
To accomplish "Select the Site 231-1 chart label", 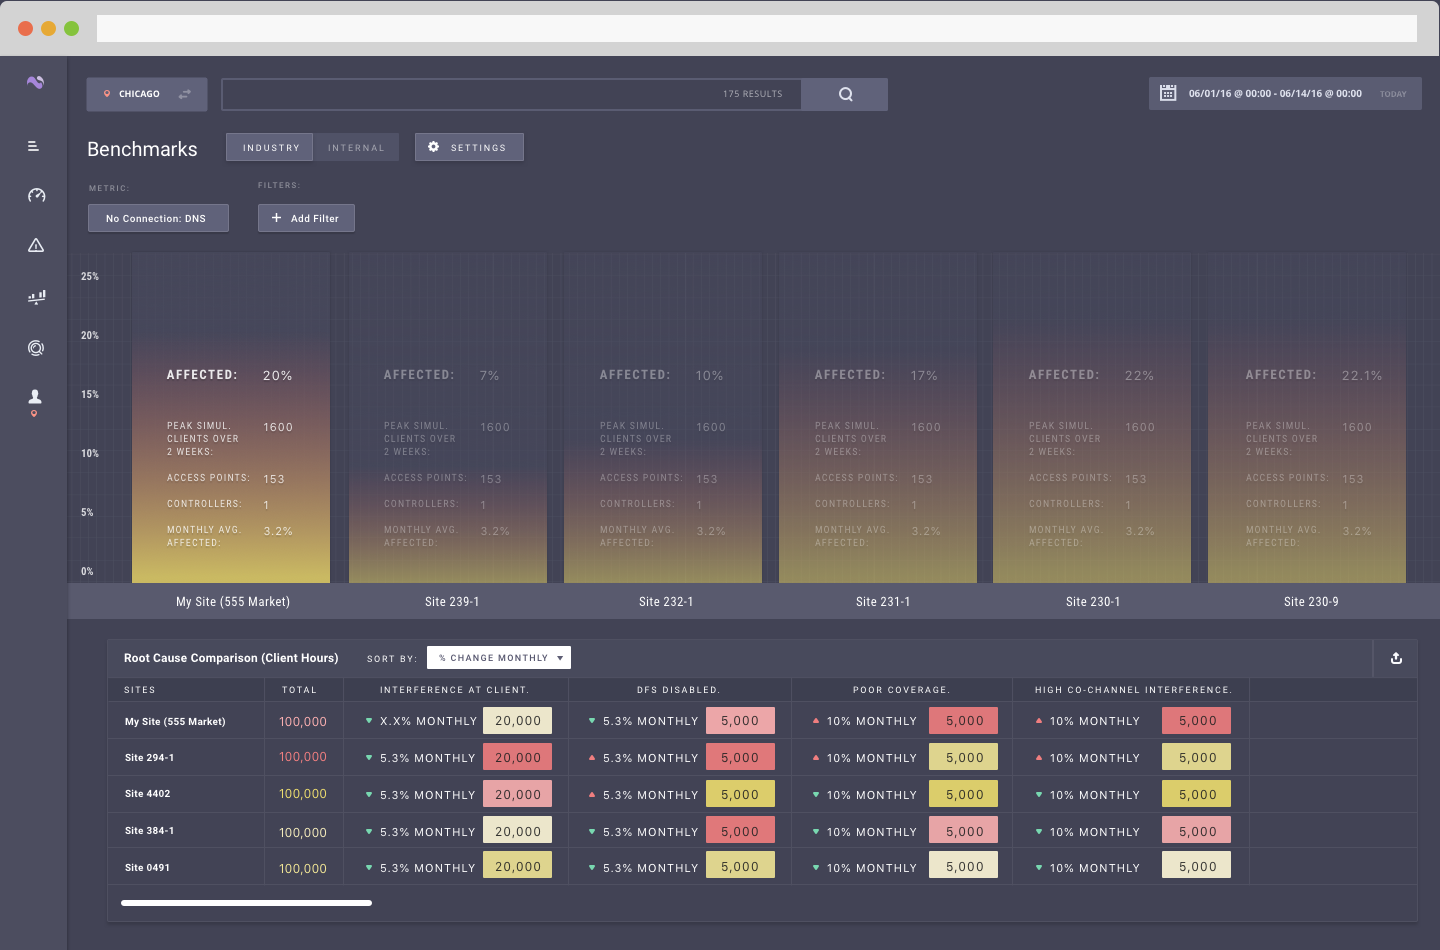I will (x=883, y=602).
